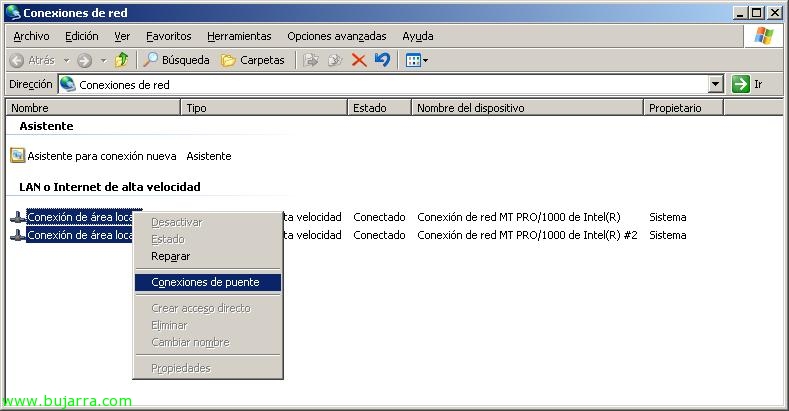Open the Views toolbar dropdown
This screenshot has height=411, width=789.
coord(417,60)
